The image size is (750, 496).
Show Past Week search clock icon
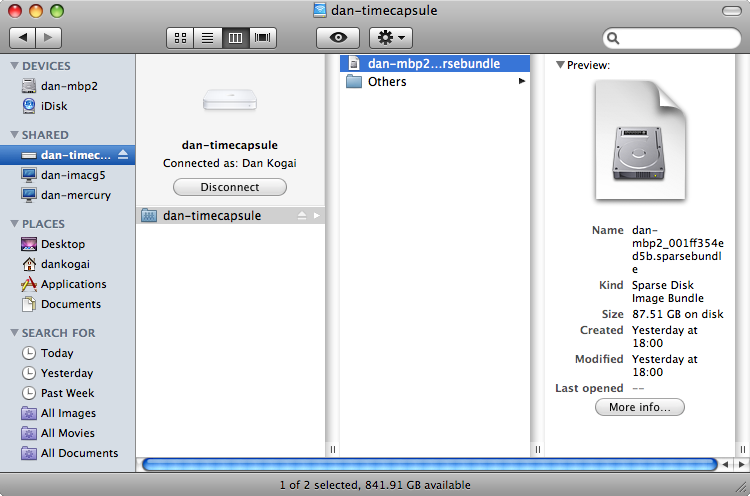click(x=29, y=393)
